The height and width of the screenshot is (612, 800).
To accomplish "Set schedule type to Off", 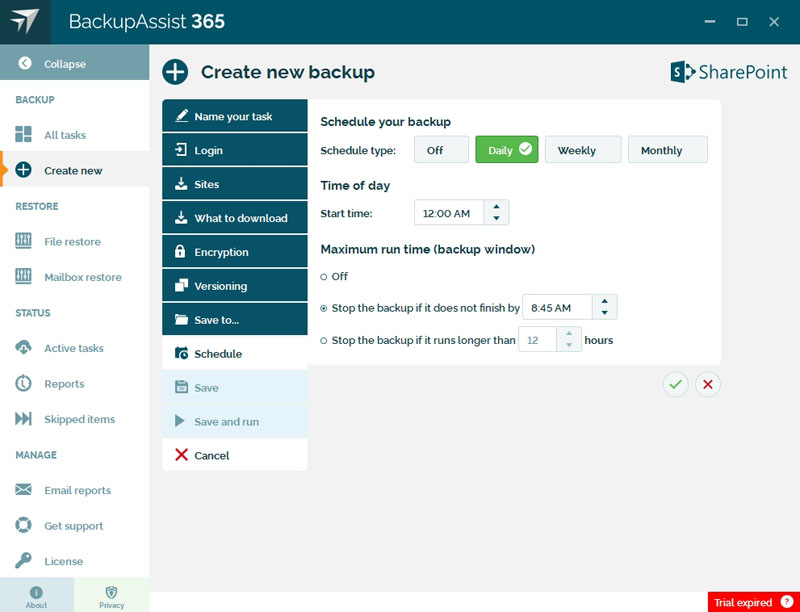I will tap(441, 149).
